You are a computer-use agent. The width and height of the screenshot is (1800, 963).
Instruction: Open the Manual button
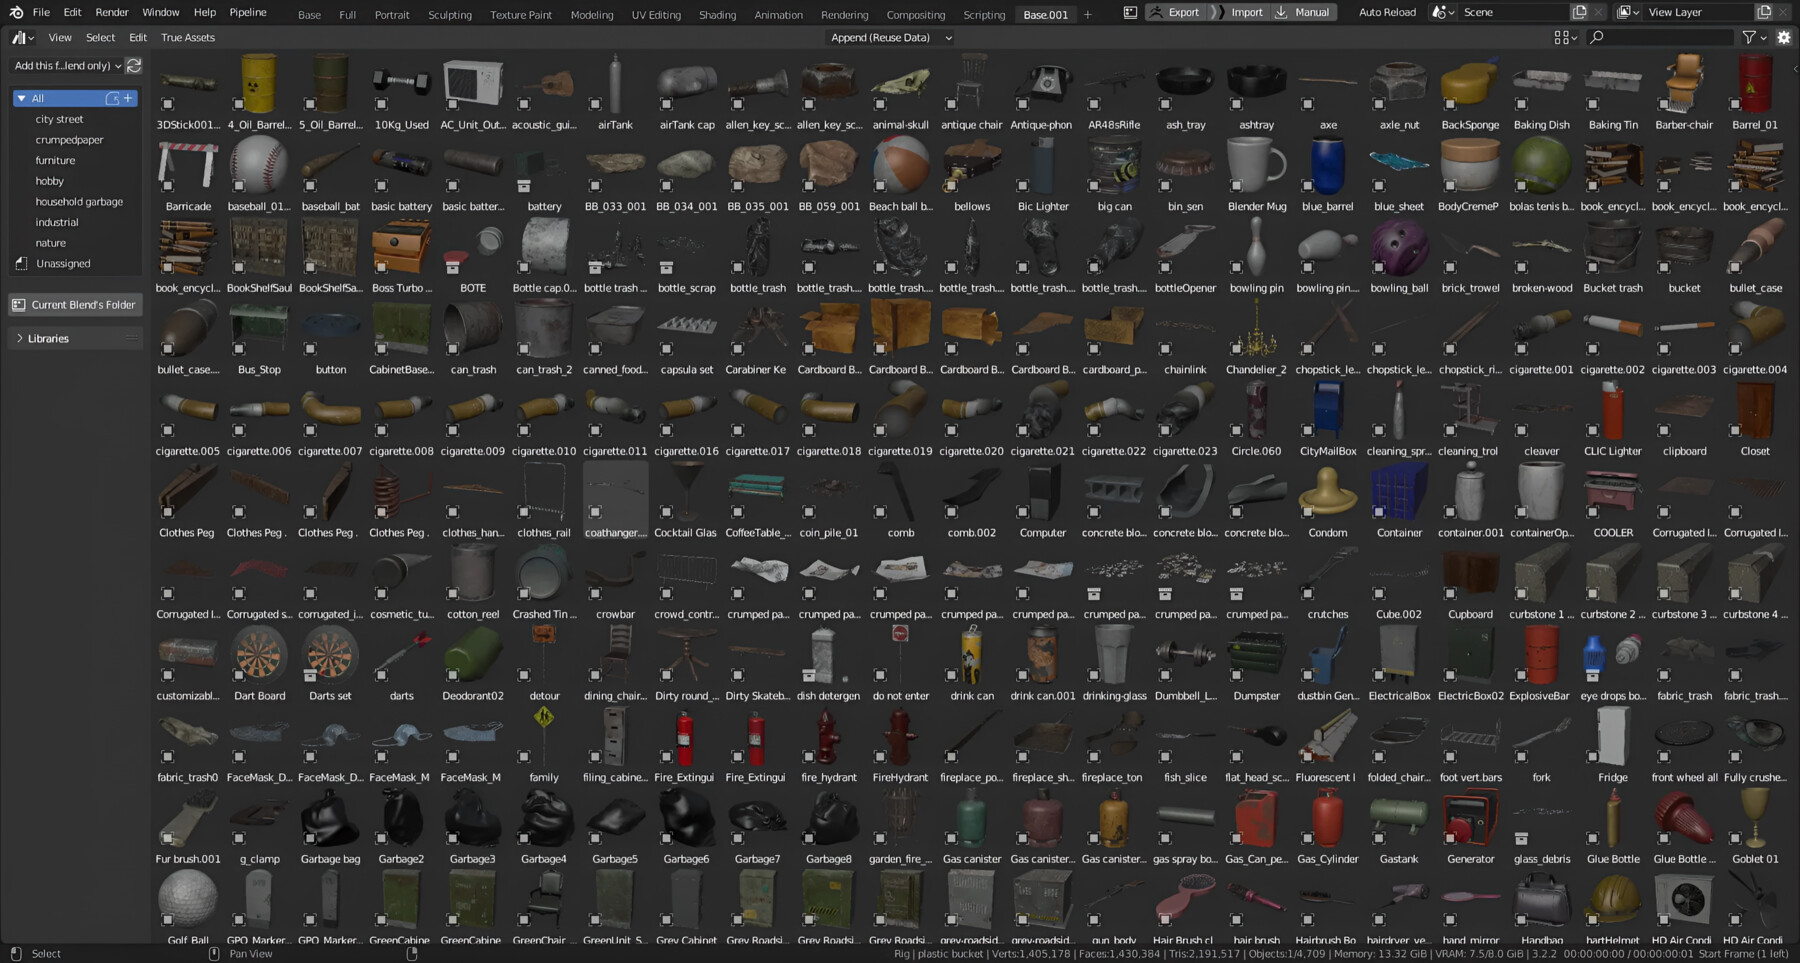point(1303,12)
